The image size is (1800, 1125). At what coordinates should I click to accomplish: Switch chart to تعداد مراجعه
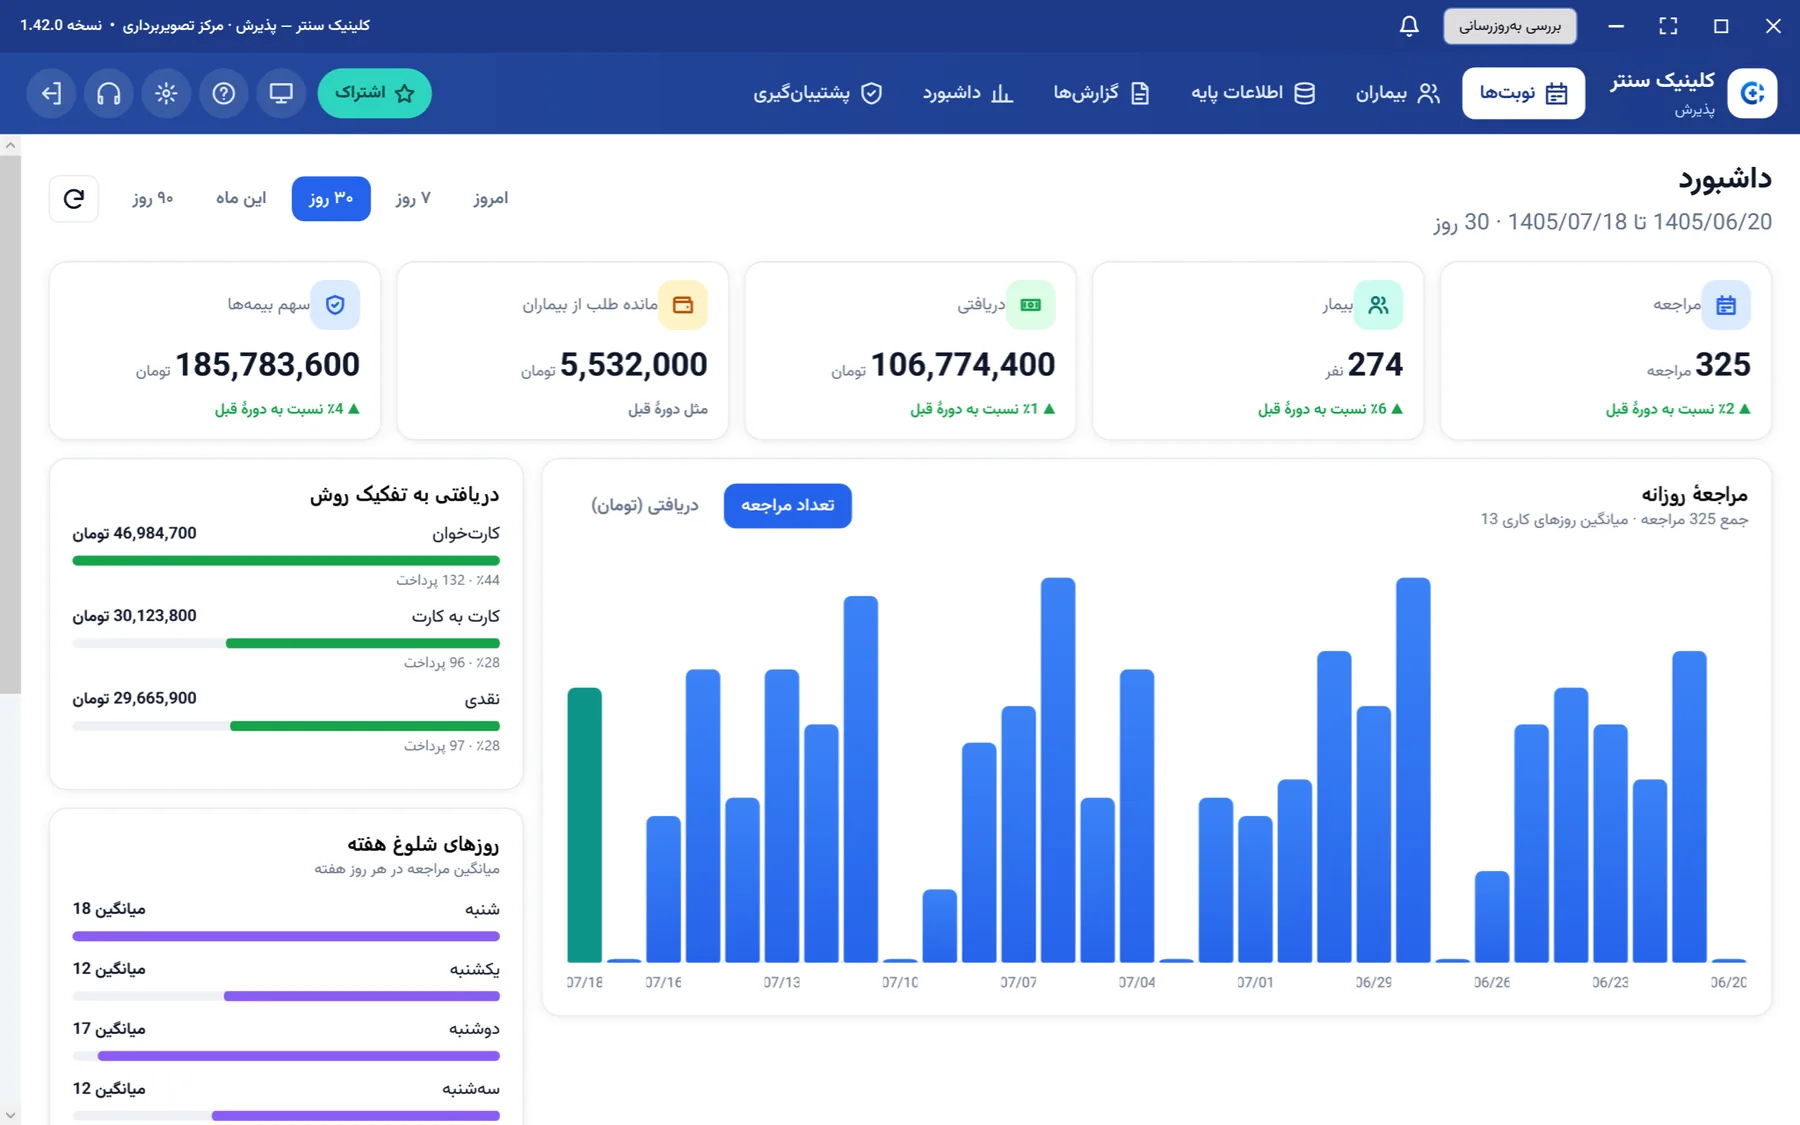pos(787,505)
